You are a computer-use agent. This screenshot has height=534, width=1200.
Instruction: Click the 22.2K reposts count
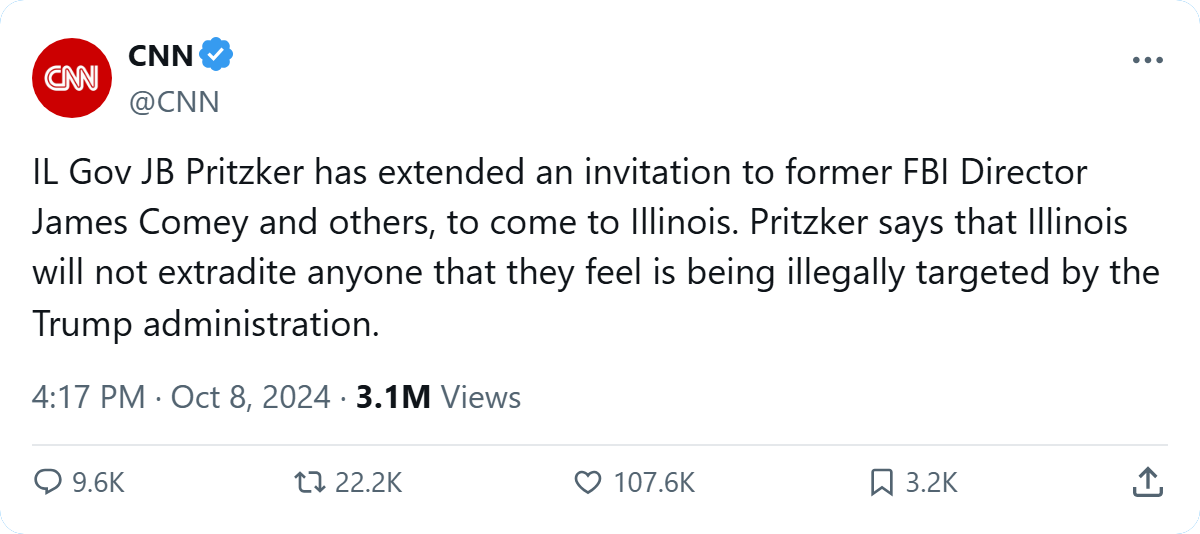[x=368, y=483]
